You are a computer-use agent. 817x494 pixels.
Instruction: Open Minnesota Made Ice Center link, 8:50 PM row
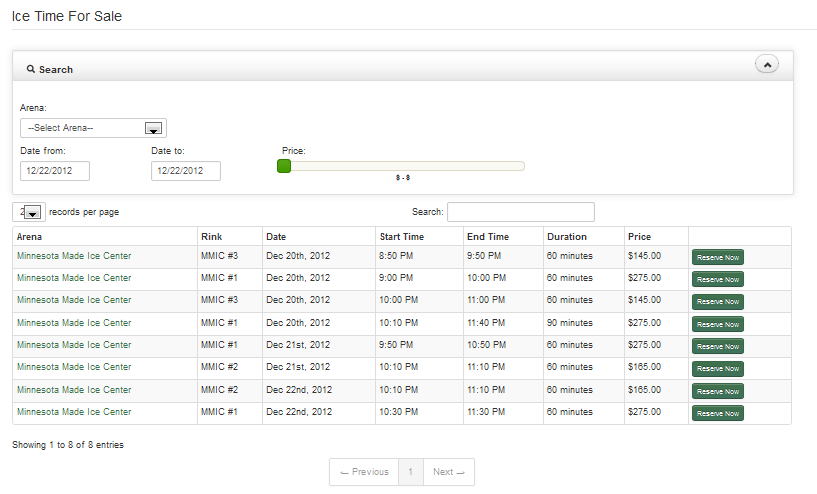pyautogui.click(x=74, y=256)
